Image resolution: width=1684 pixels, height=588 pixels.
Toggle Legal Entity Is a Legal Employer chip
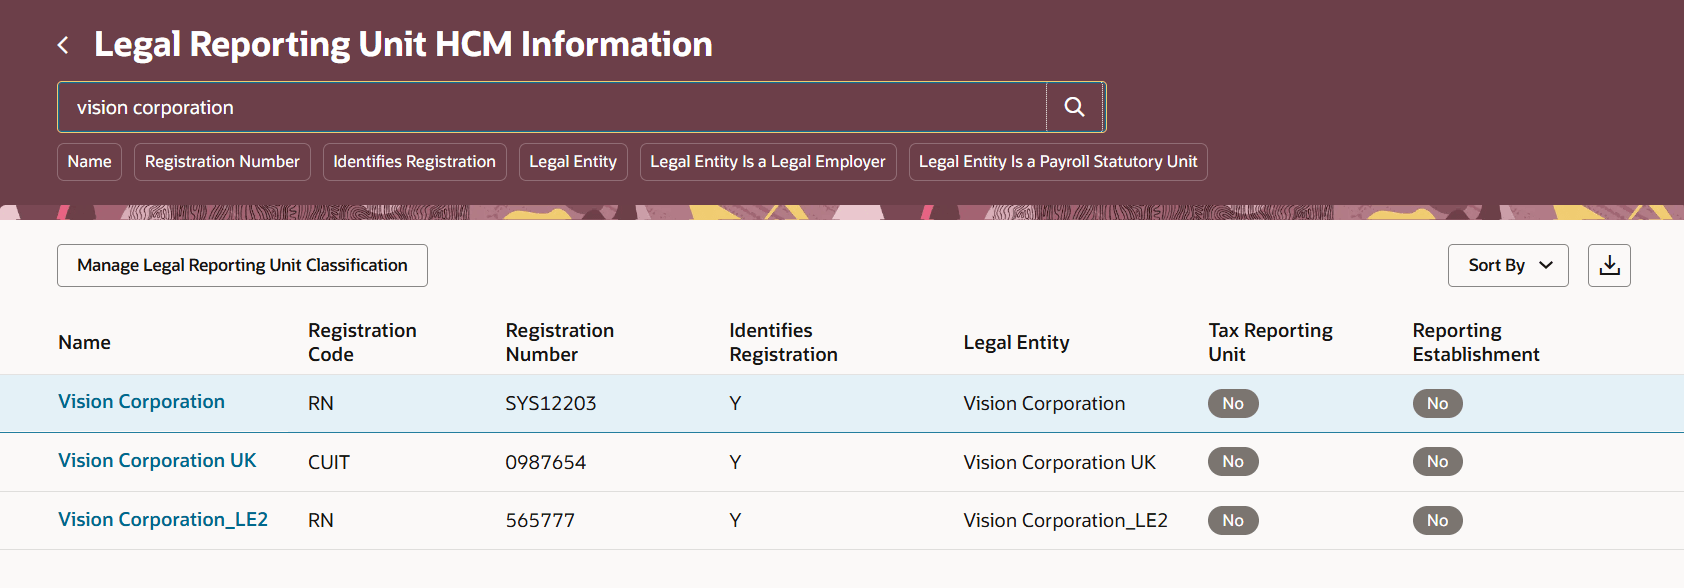pos(767,162)
